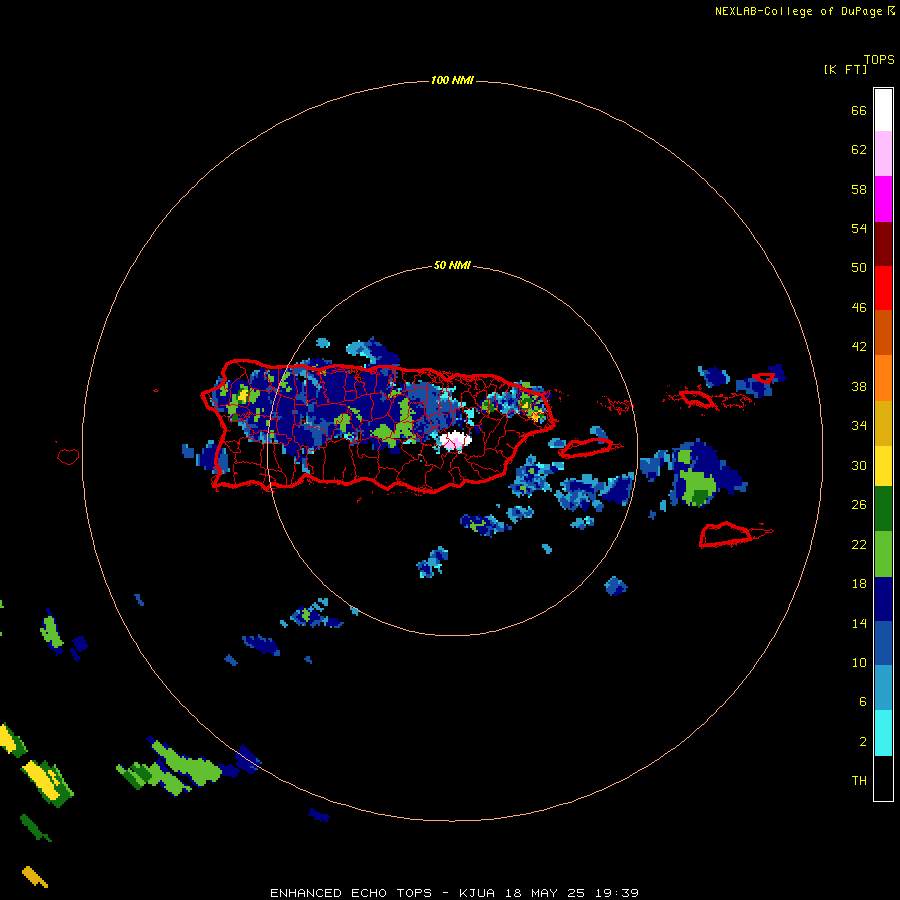900x900 pixels.
Task: Click the 100 NMI range ring label
Action: [x=452, y=80]
